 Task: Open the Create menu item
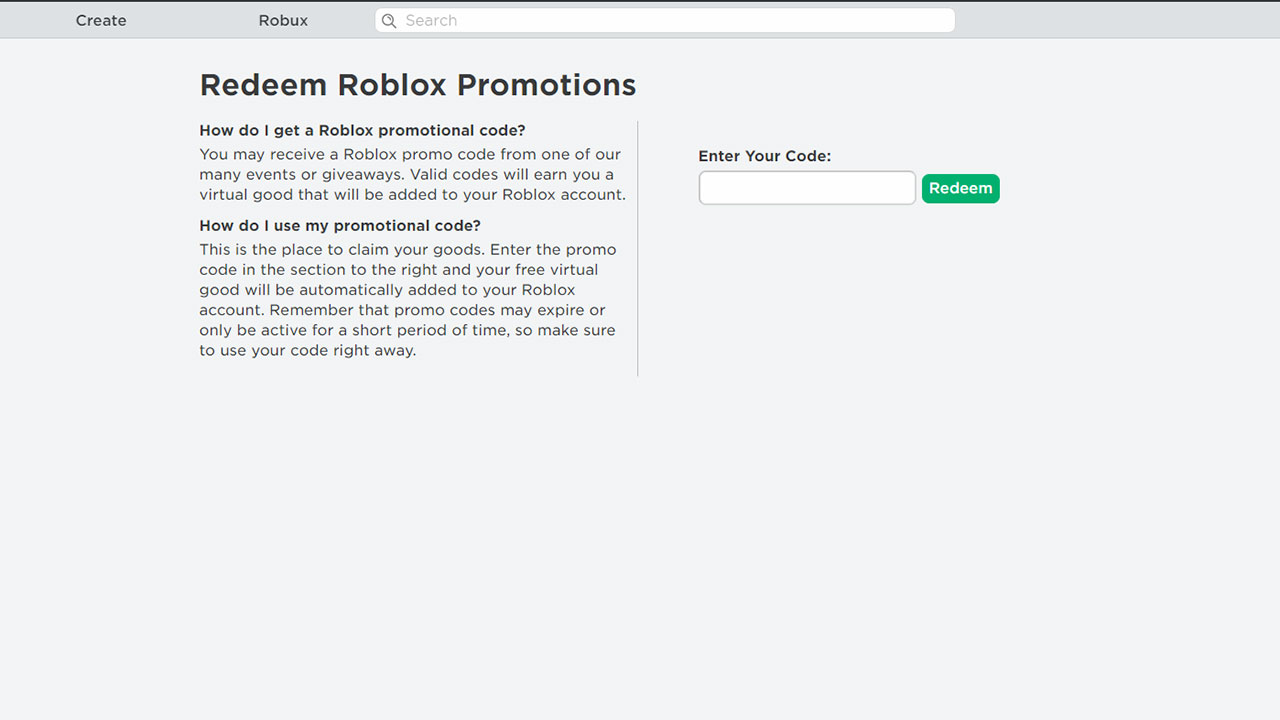coord(101,21)
